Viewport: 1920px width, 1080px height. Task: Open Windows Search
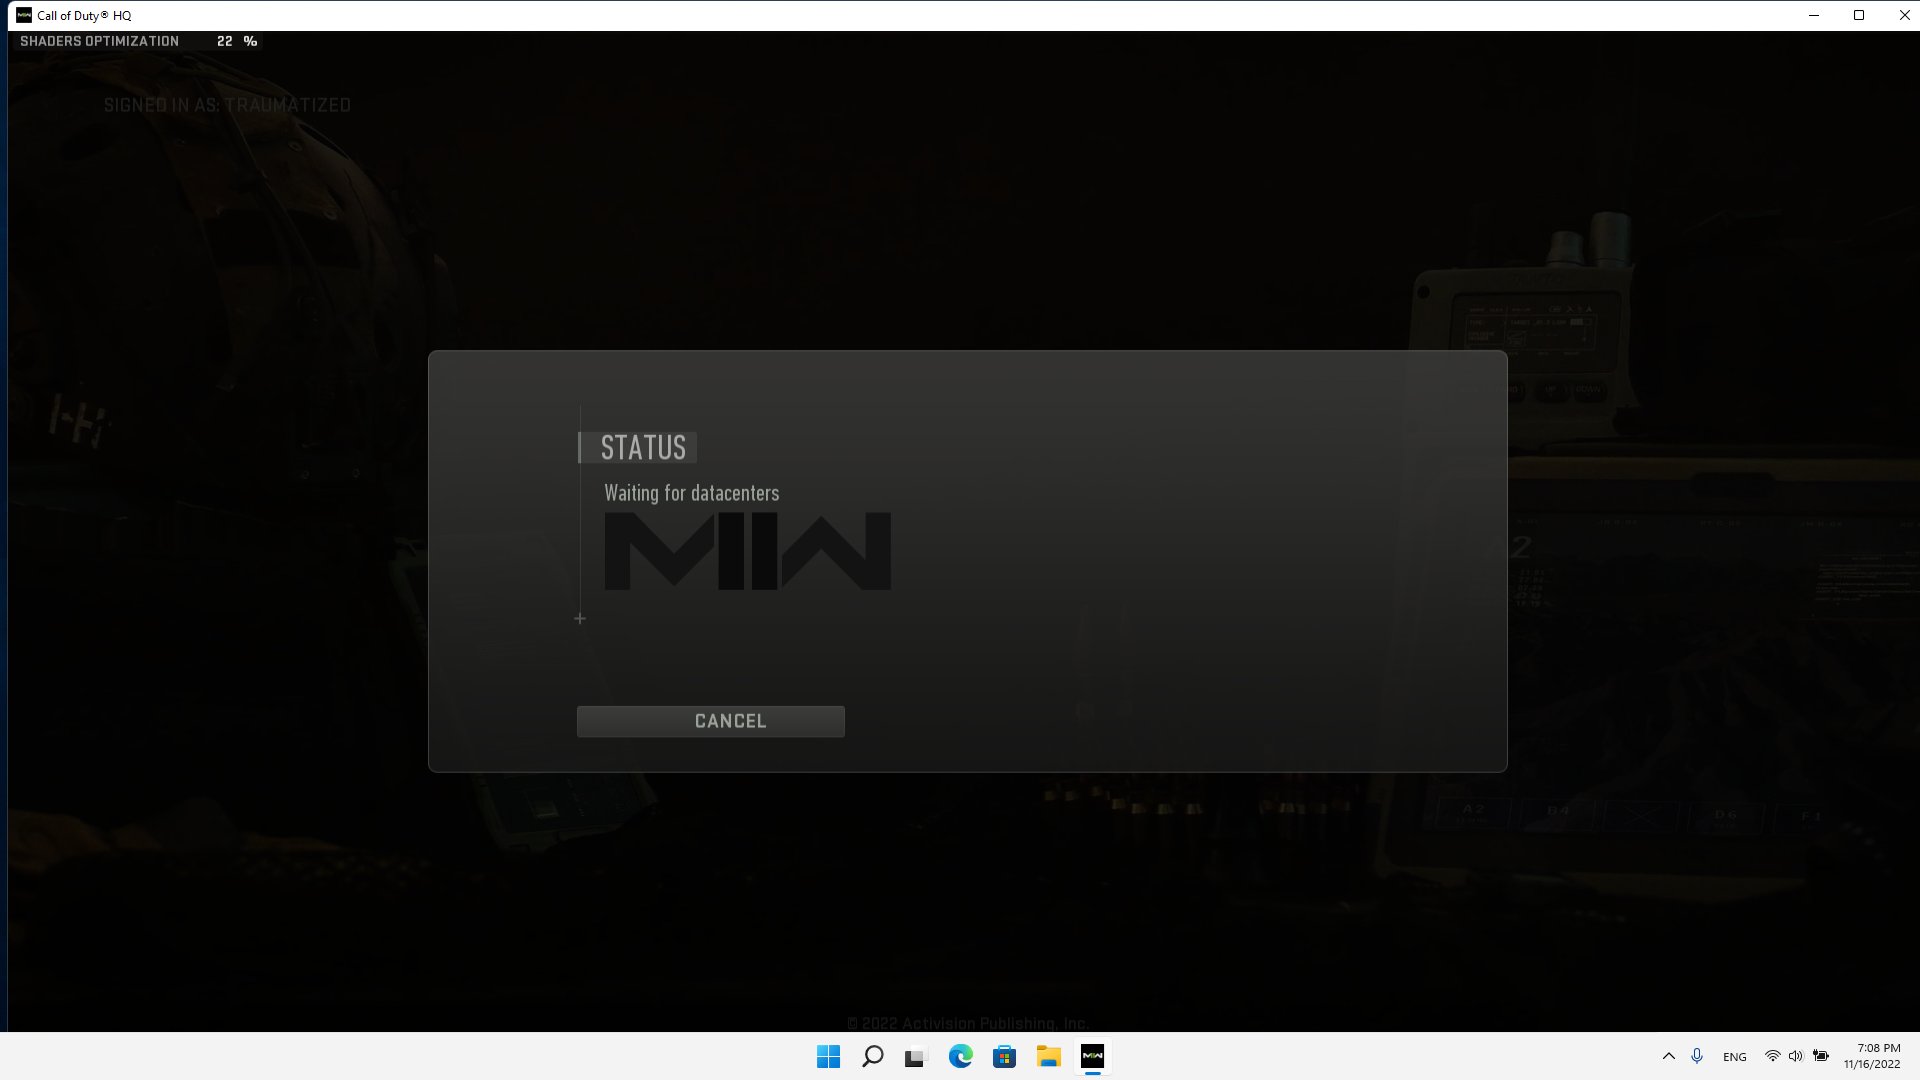(872, 1056)
